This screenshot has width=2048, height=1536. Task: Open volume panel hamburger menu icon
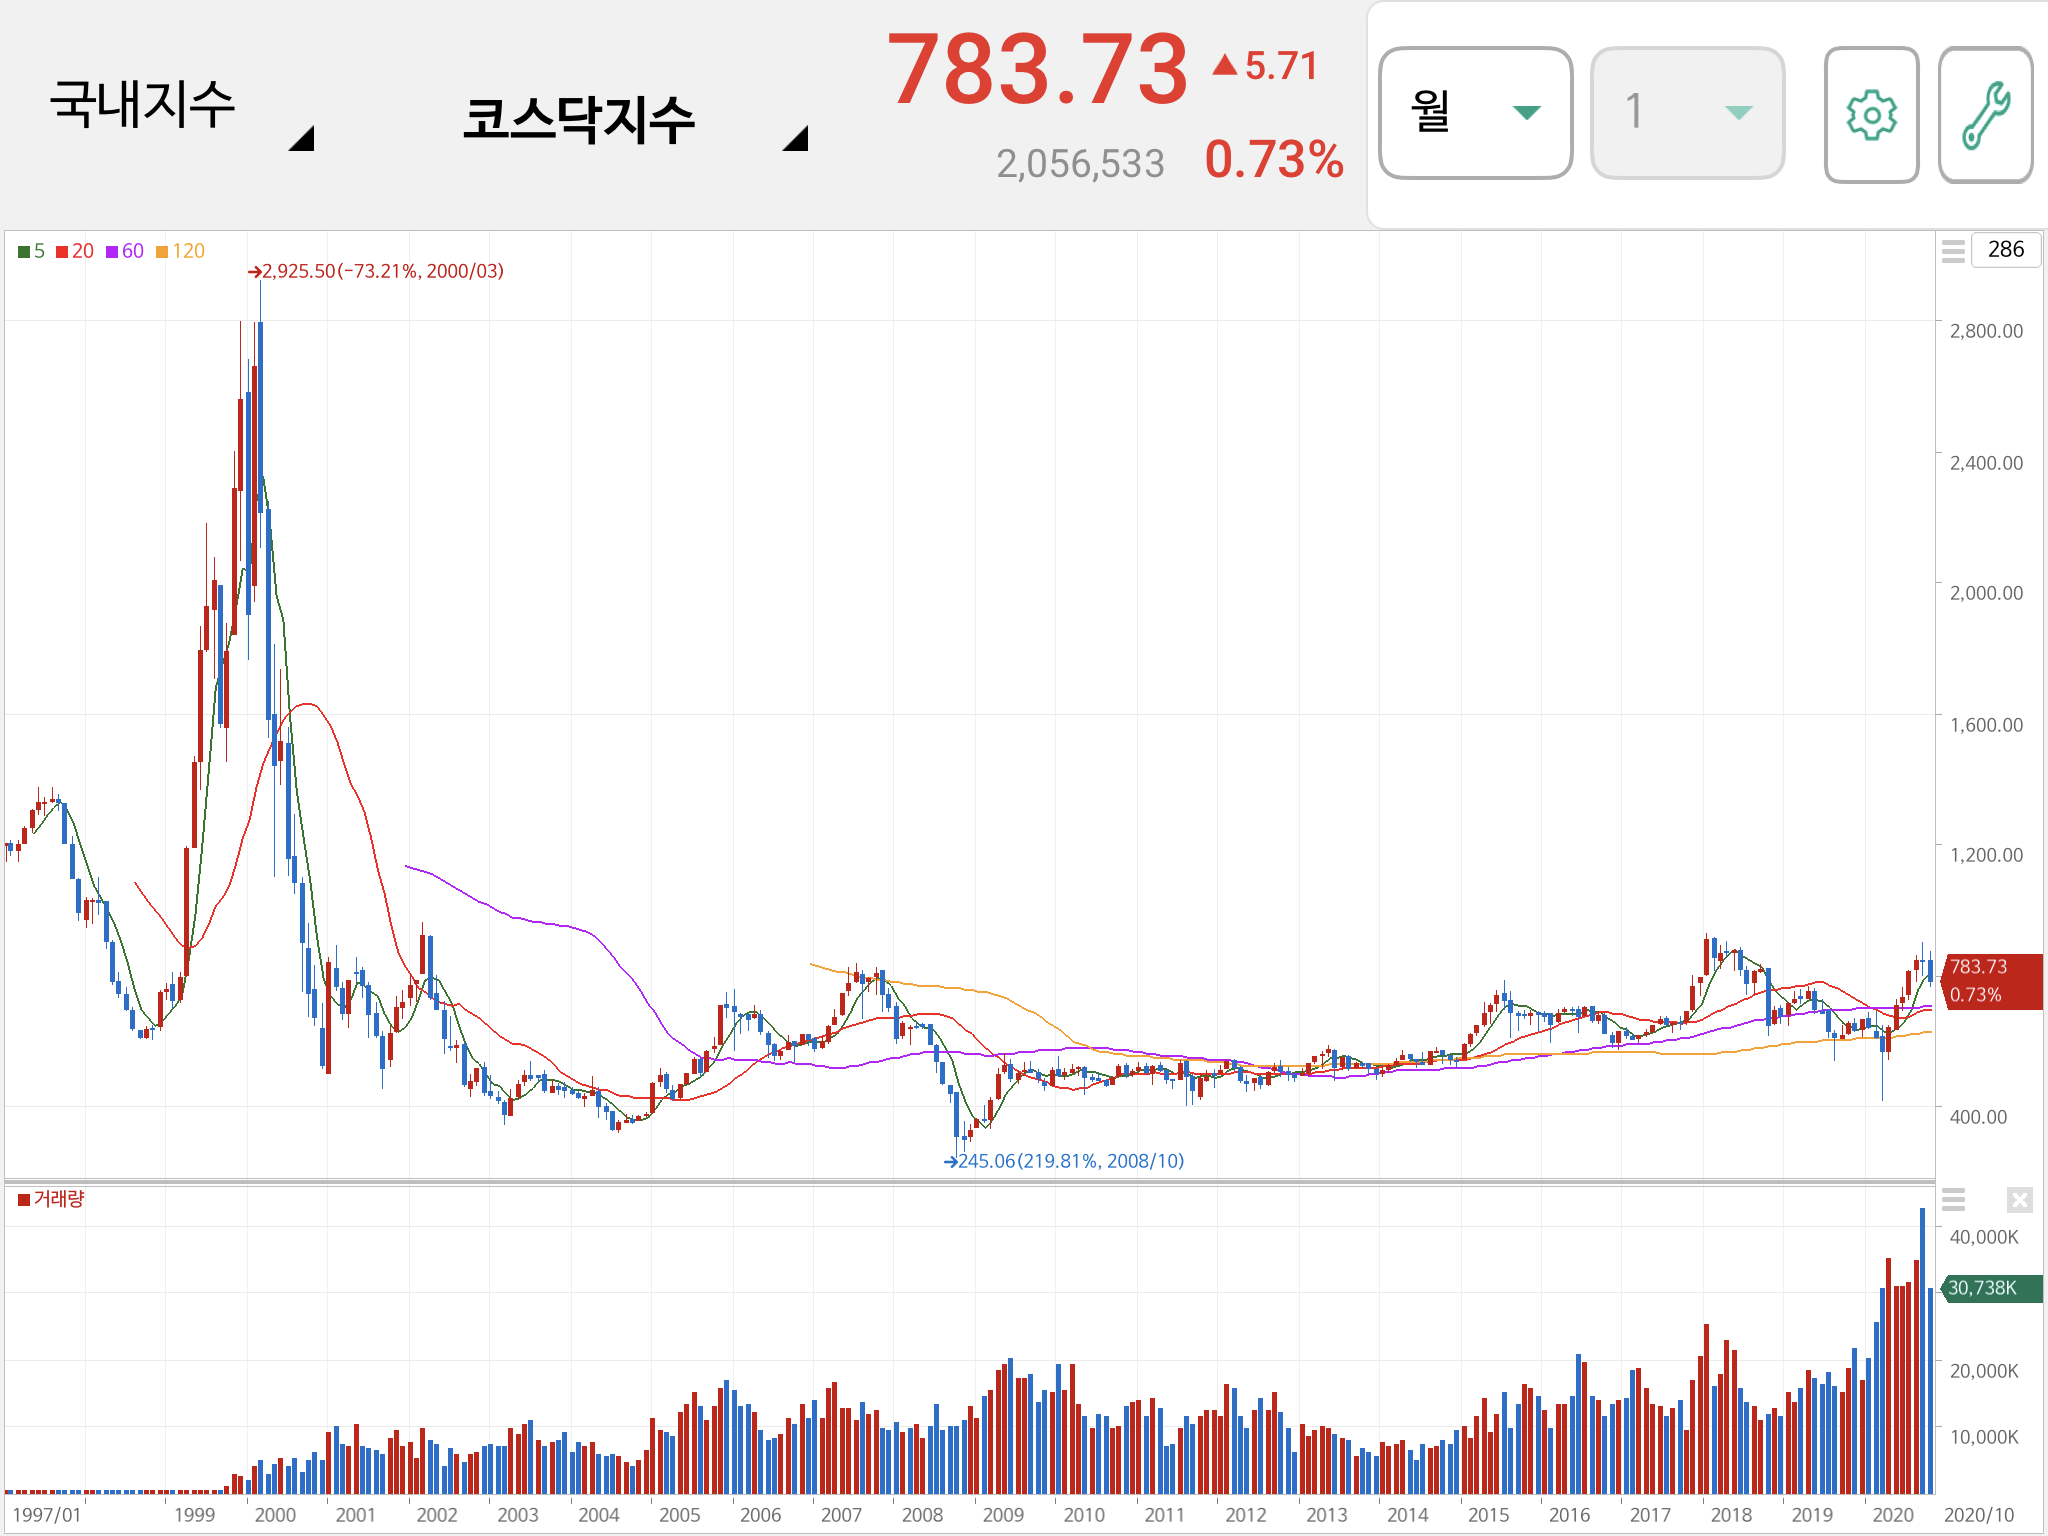coord(1953,1199)
